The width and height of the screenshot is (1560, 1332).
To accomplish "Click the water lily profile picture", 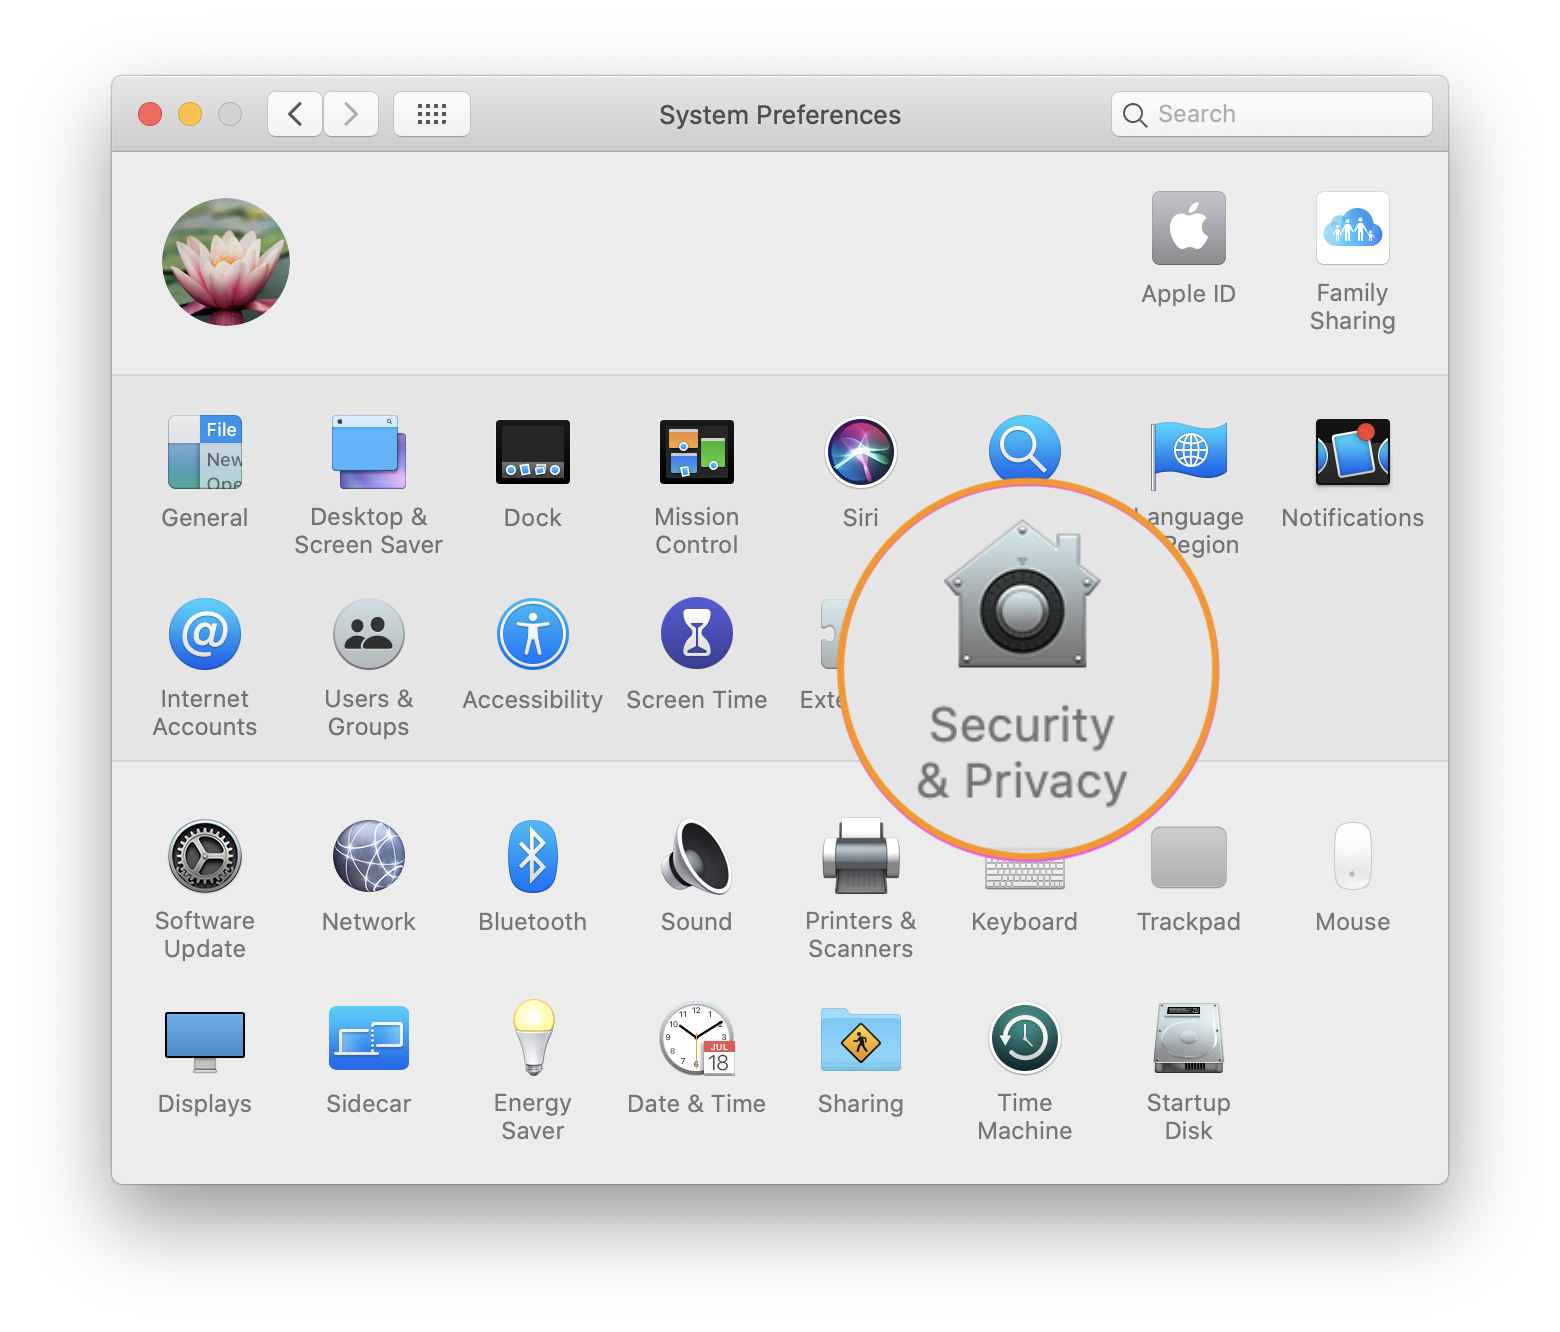I will tap(226, 262).
